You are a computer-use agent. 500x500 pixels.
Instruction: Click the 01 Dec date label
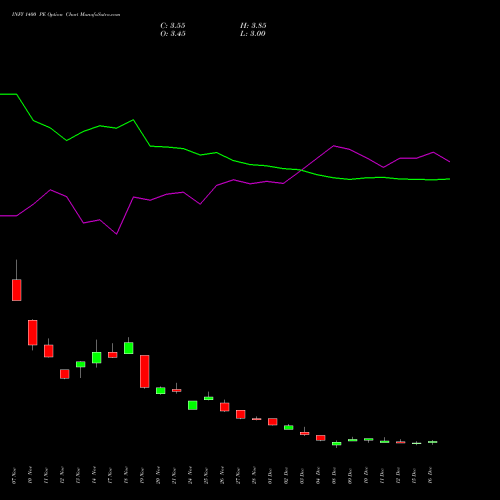[270, 476]
